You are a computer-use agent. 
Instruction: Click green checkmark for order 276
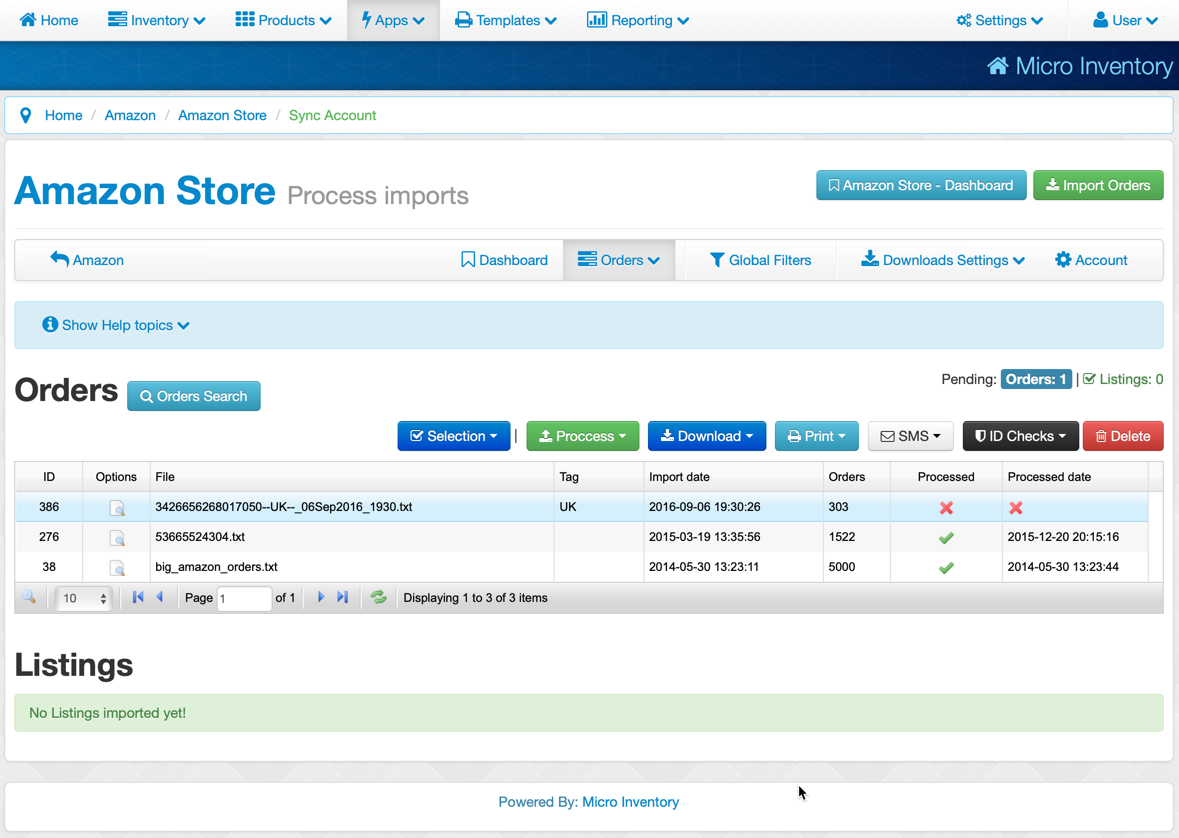tap(946, 538)
